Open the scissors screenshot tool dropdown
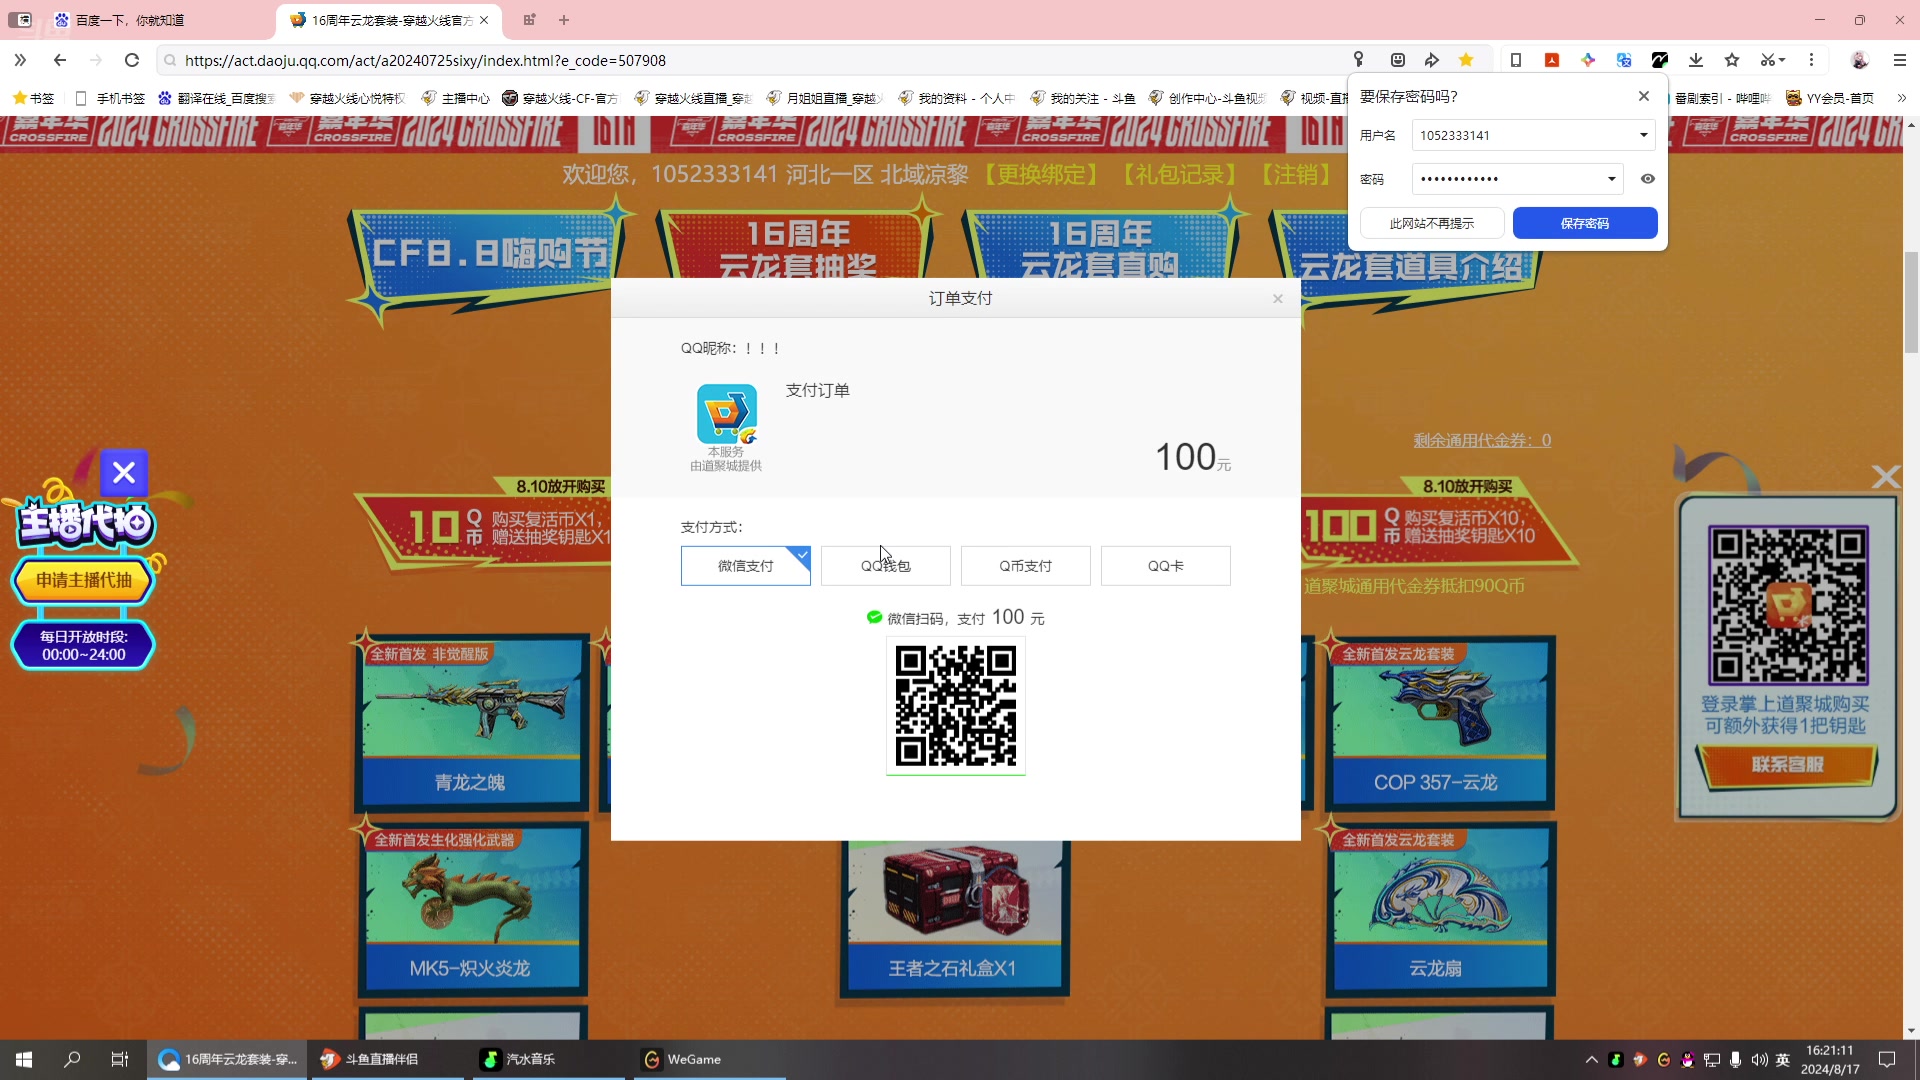The width and height of the screenshot is (1920, 1080). (1773, 60)
